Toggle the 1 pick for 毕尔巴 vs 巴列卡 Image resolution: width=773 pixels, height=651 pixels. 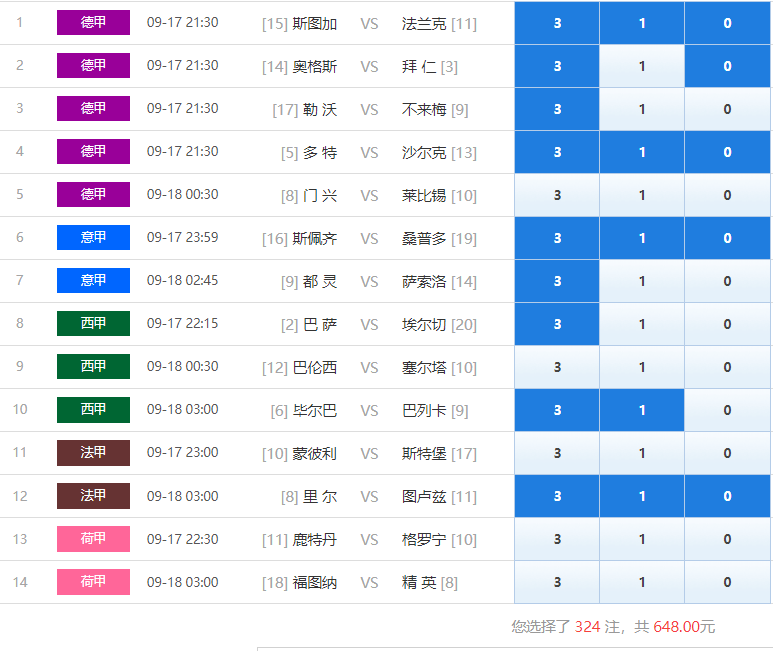(x=642, y=410)
